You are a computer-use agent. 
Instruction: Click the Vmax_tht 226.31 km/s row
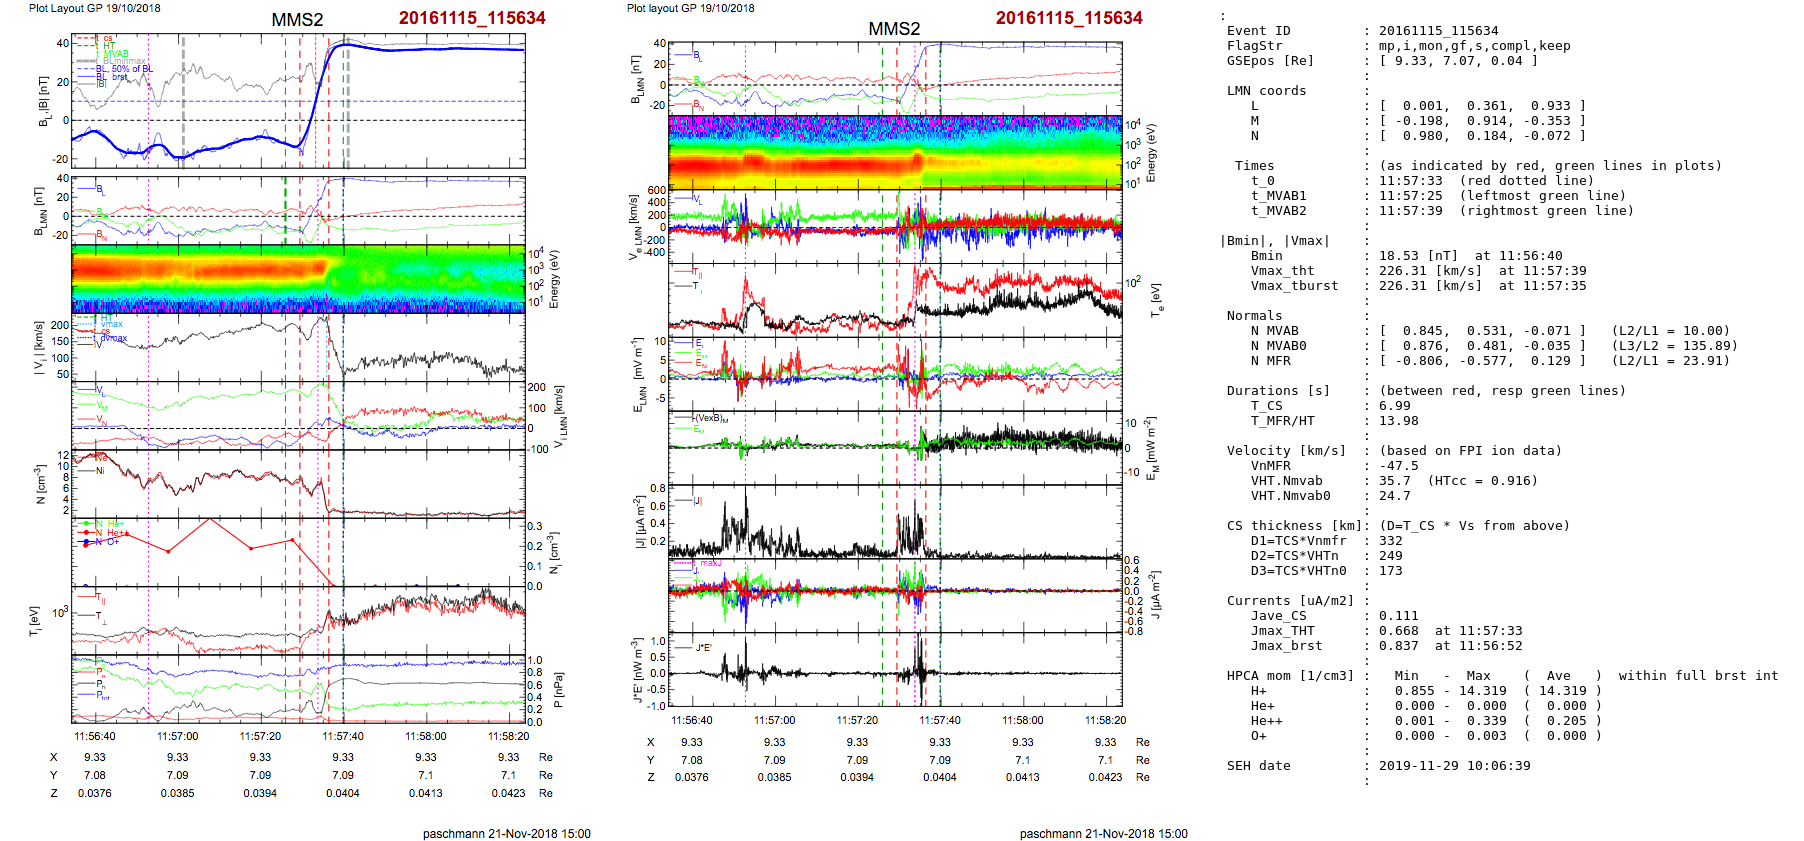(x=1418, y=271)
